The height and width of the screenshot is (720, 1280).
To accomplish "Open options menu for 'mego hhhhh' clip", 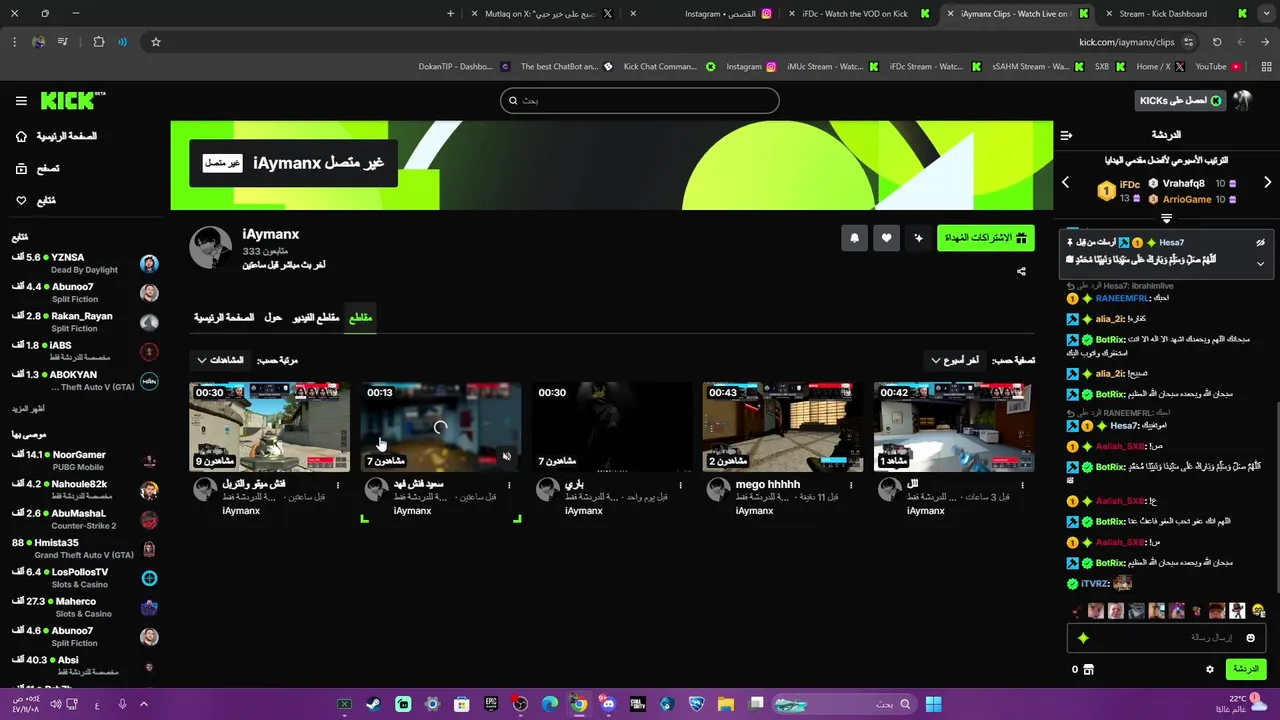I will [851, 485].
